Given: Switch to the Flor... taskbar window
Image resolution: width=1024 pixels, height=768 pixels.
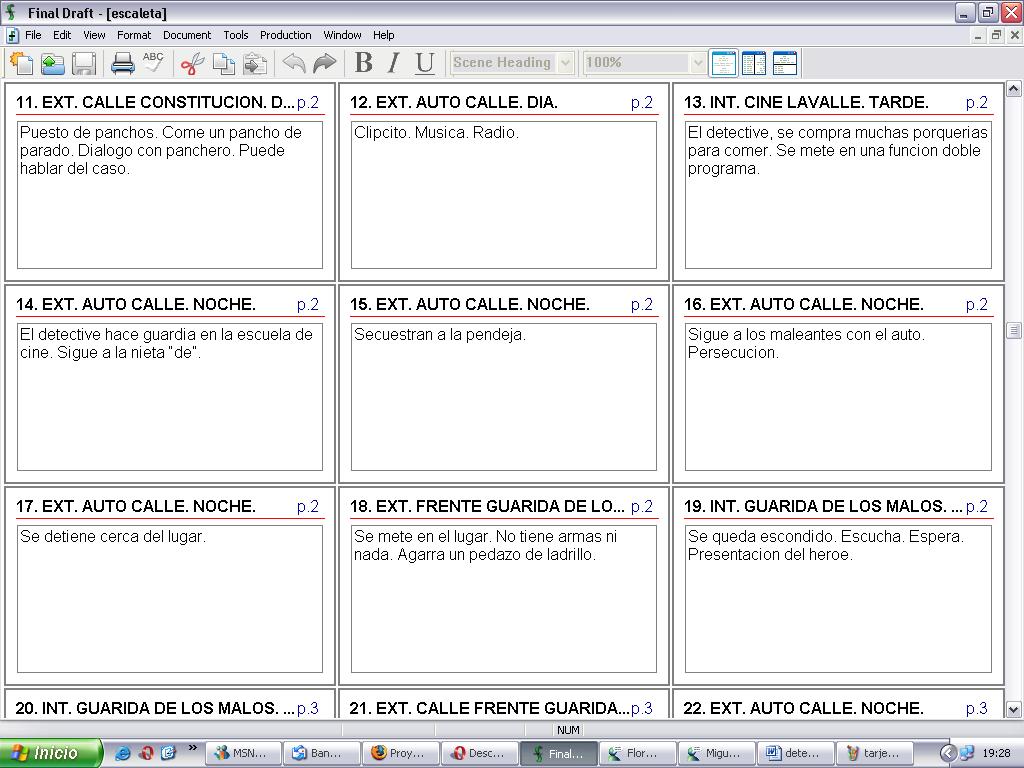Looking at the screenshot, I should pos(636,753).
